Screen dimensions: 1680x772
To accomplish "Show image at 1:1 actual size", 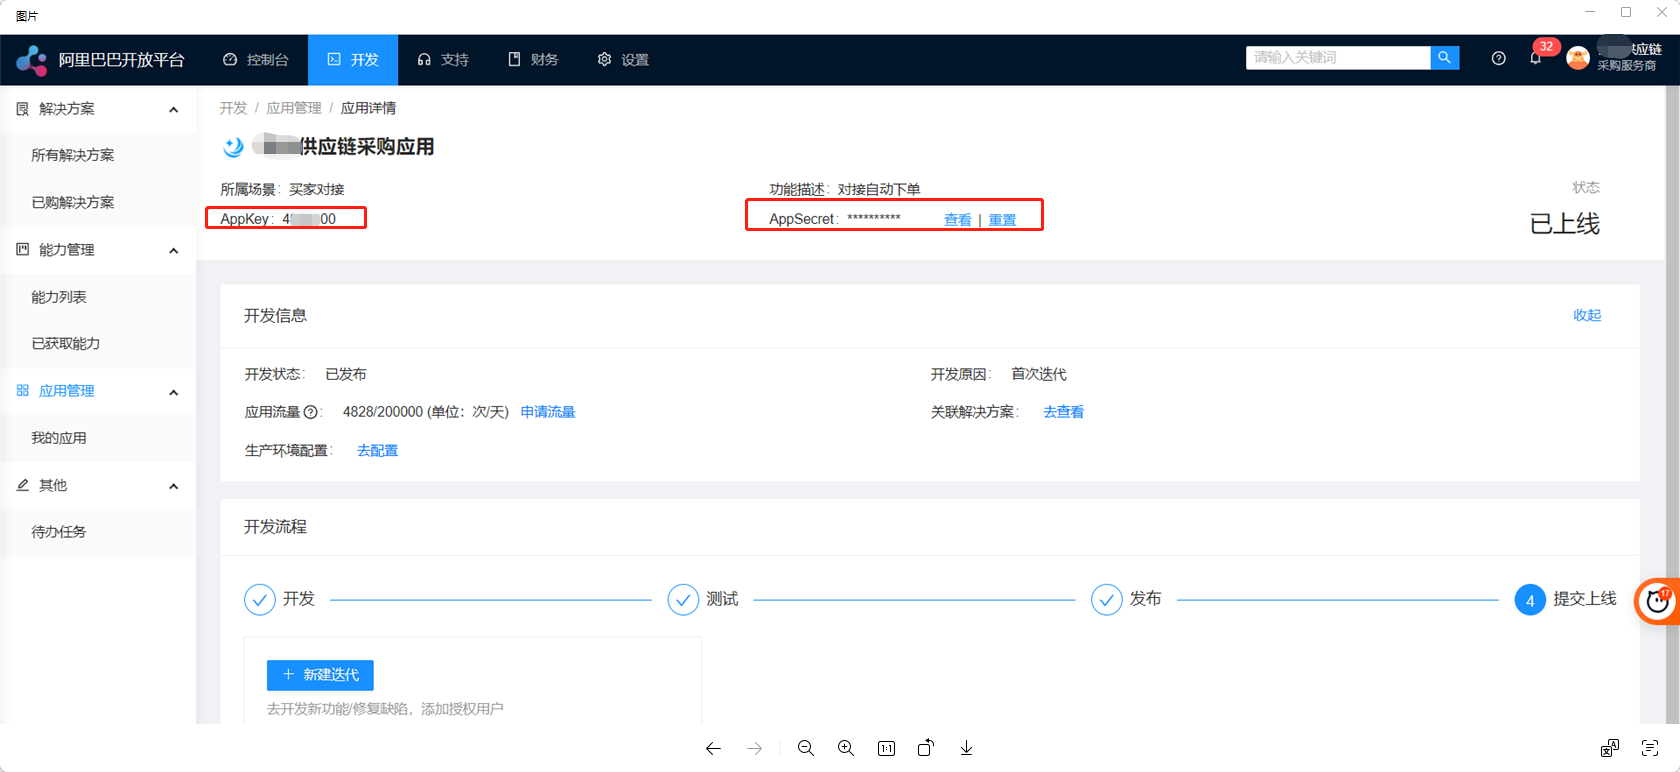I will (x=886, y=748).
